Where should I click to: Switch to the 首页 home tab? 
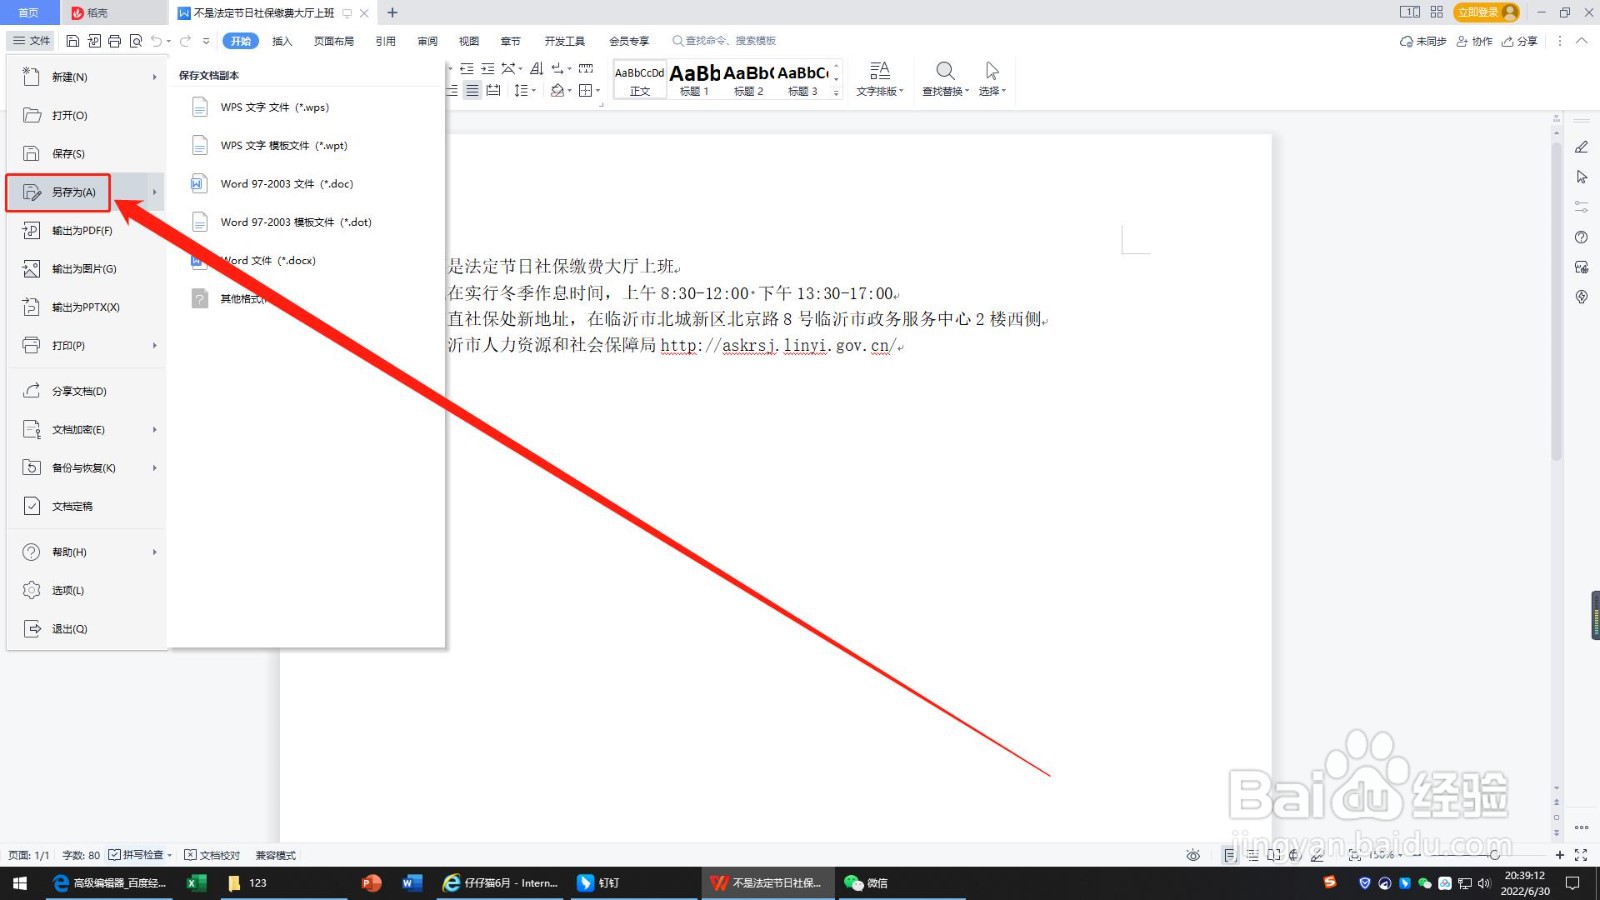click(x=29, y=12)
